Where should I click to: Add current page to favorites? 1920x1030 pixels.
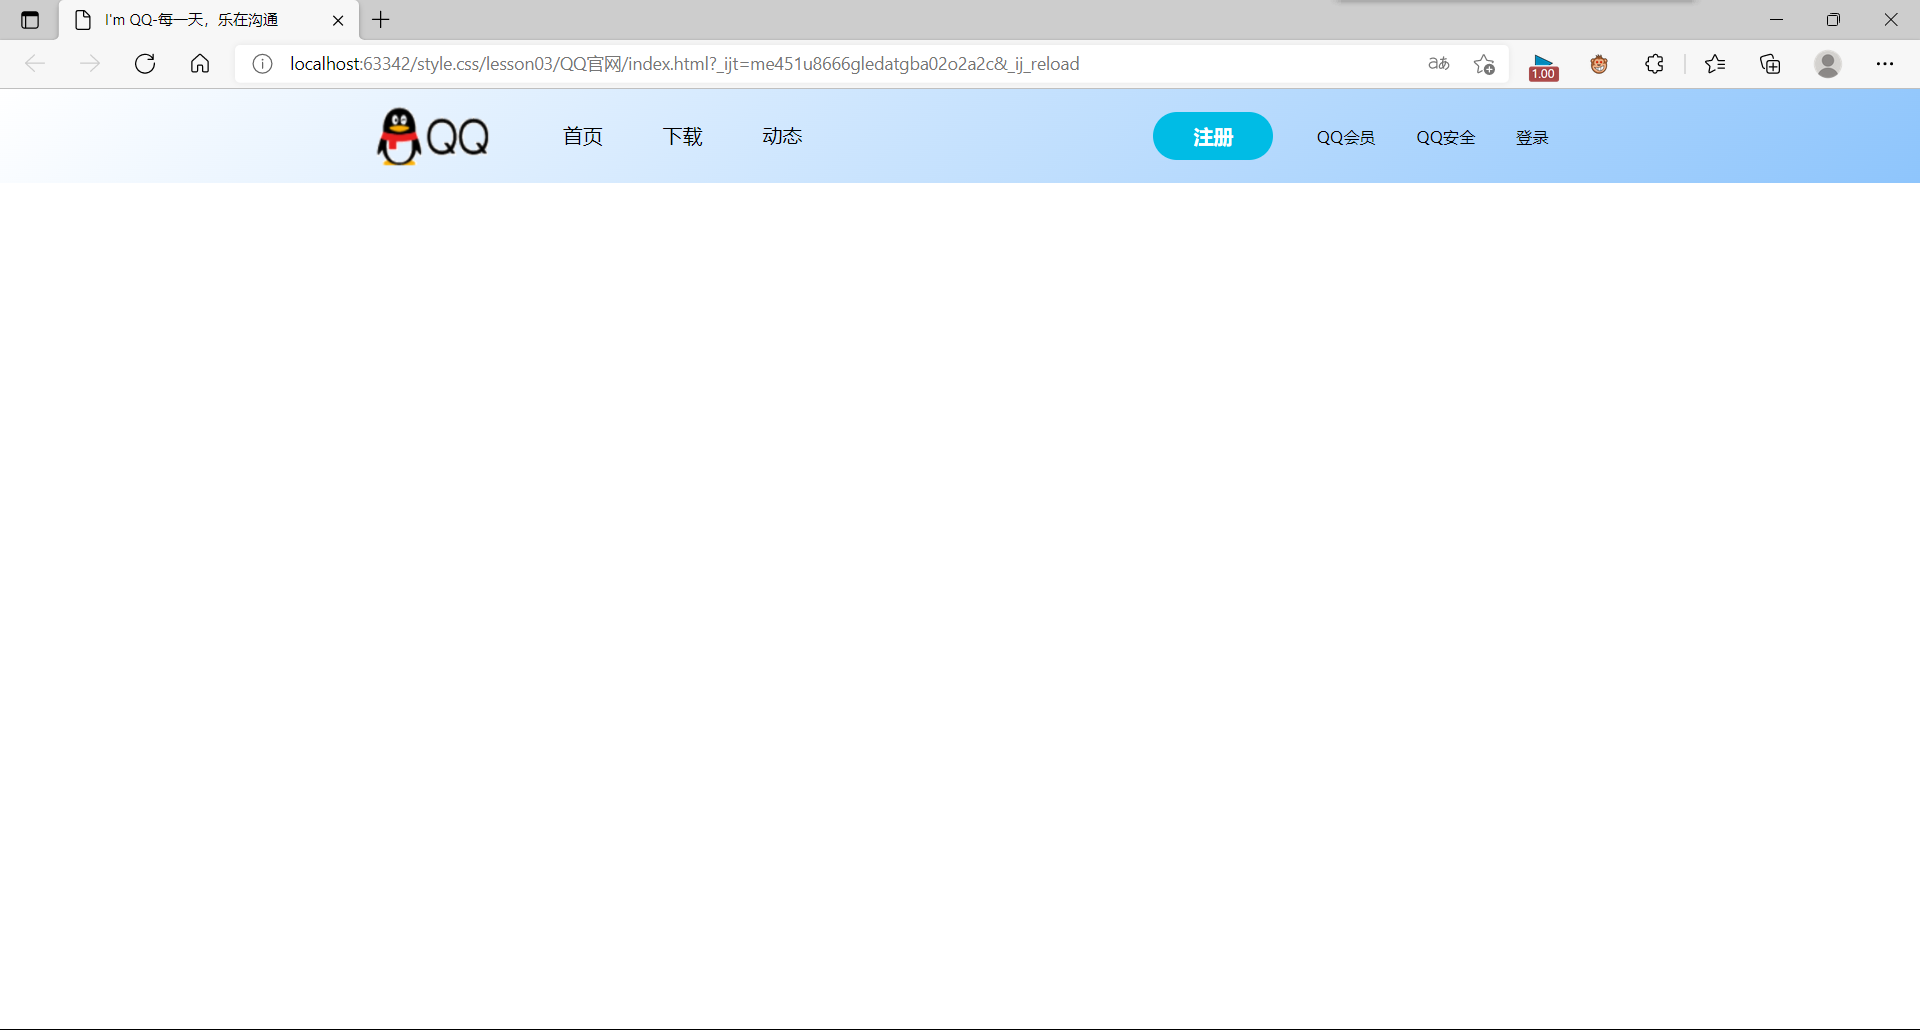[x=1484, y=63]
